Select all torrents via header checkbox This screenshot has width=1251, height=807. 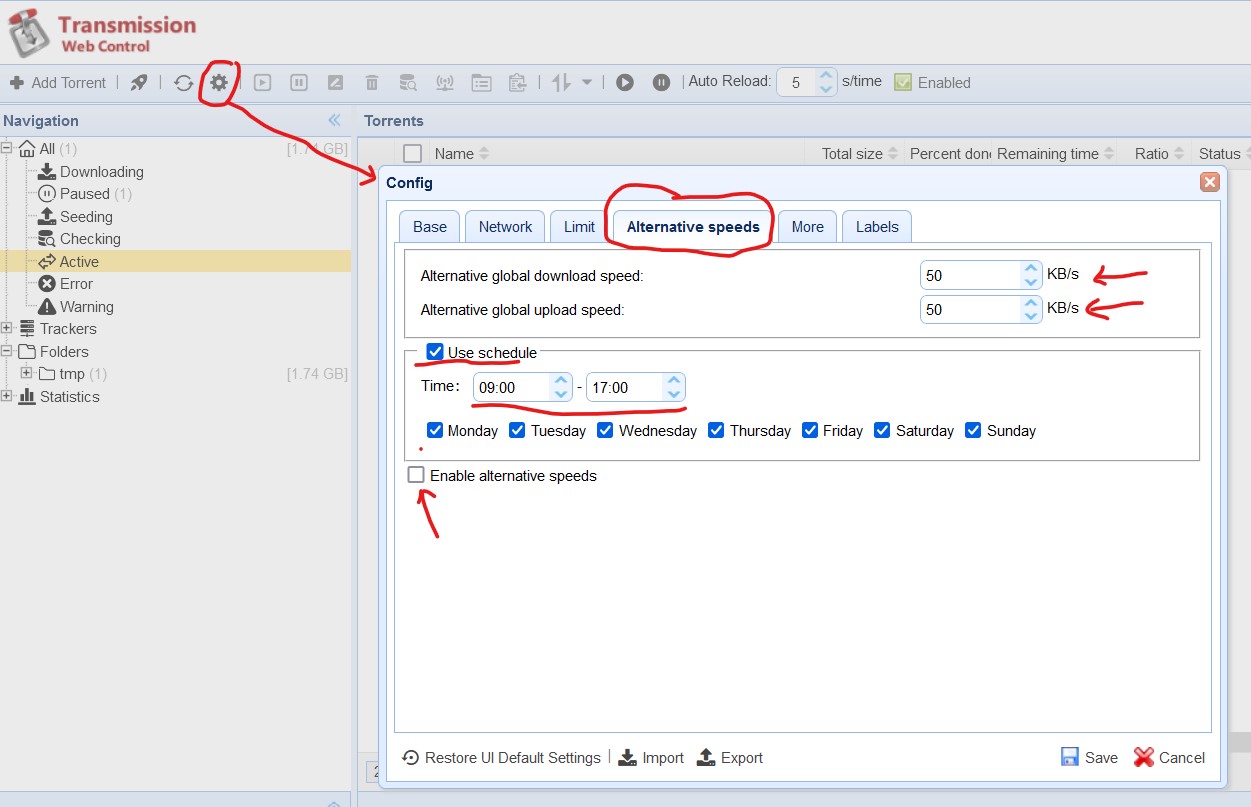412,153
